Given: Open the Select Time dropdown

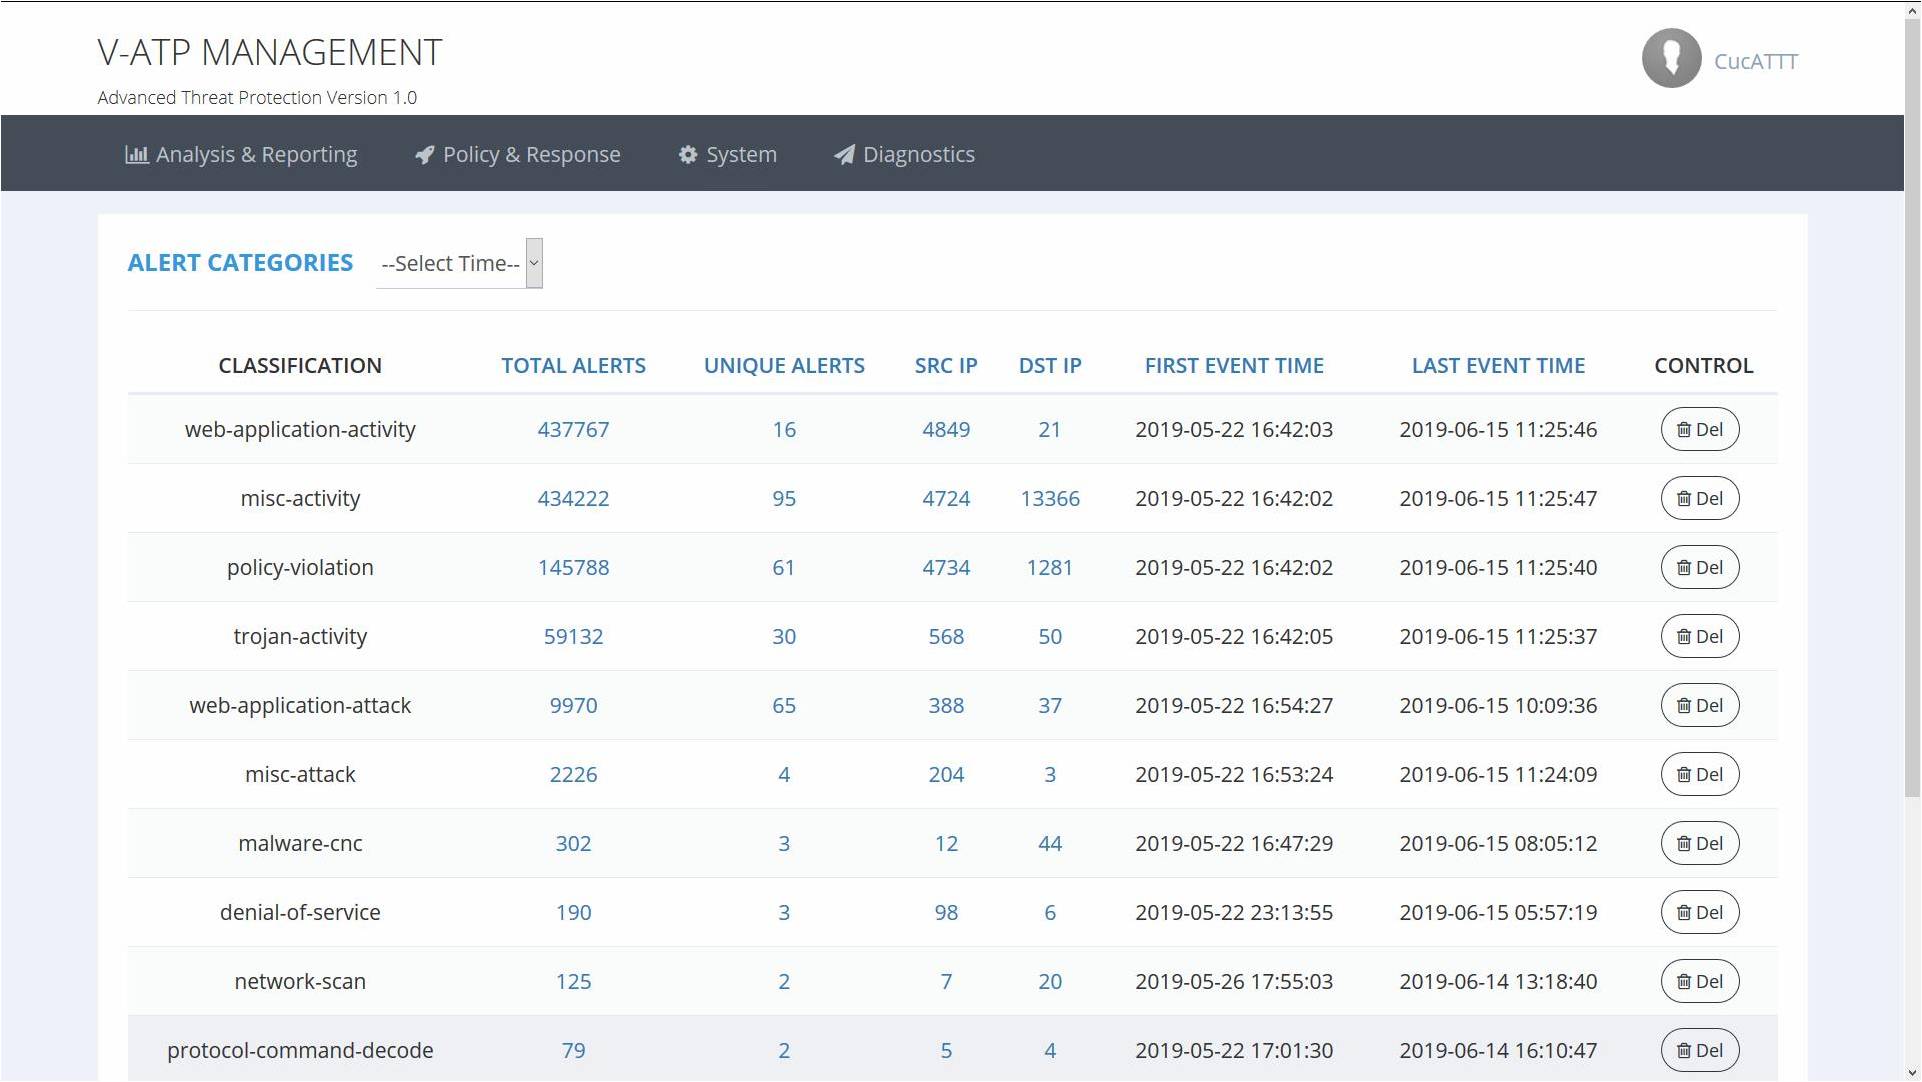Looking at the screenshot, I should coord(459,264).
